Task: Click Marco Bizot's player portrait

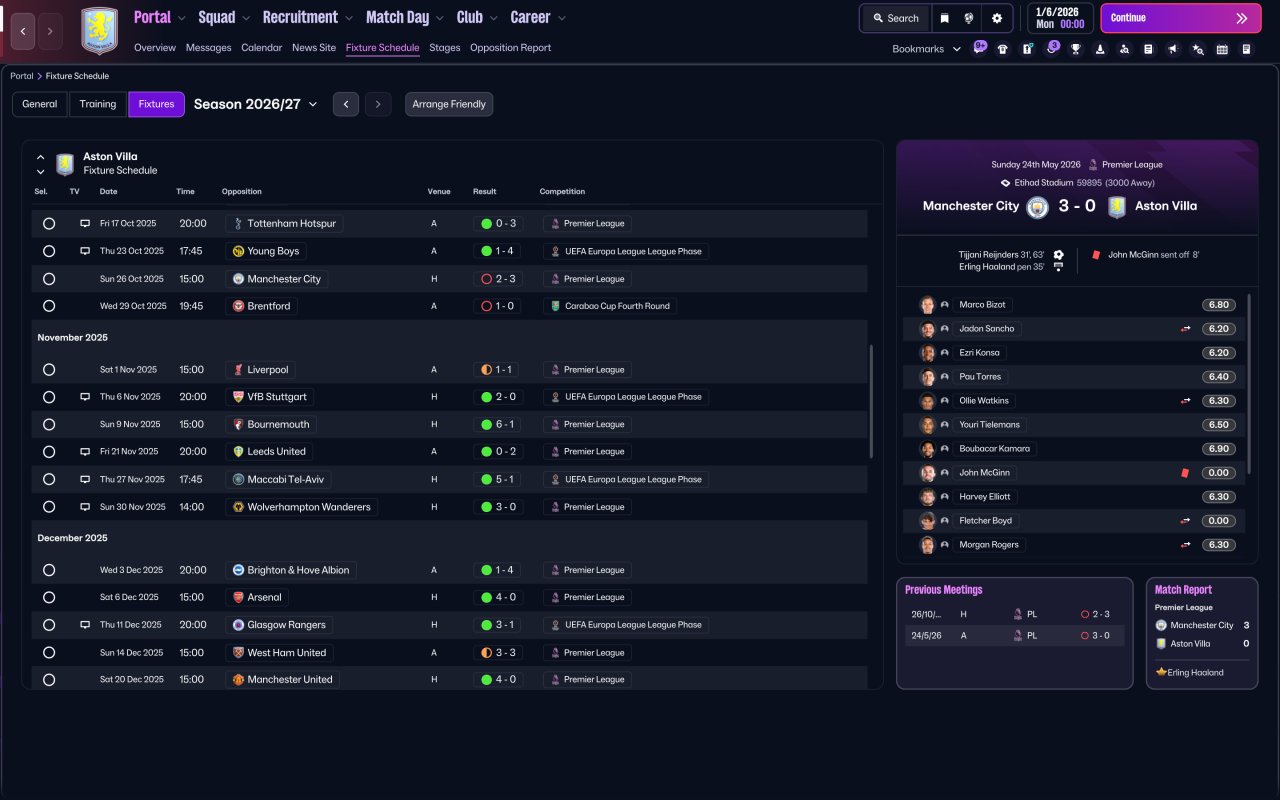Action: click(927, 305)
